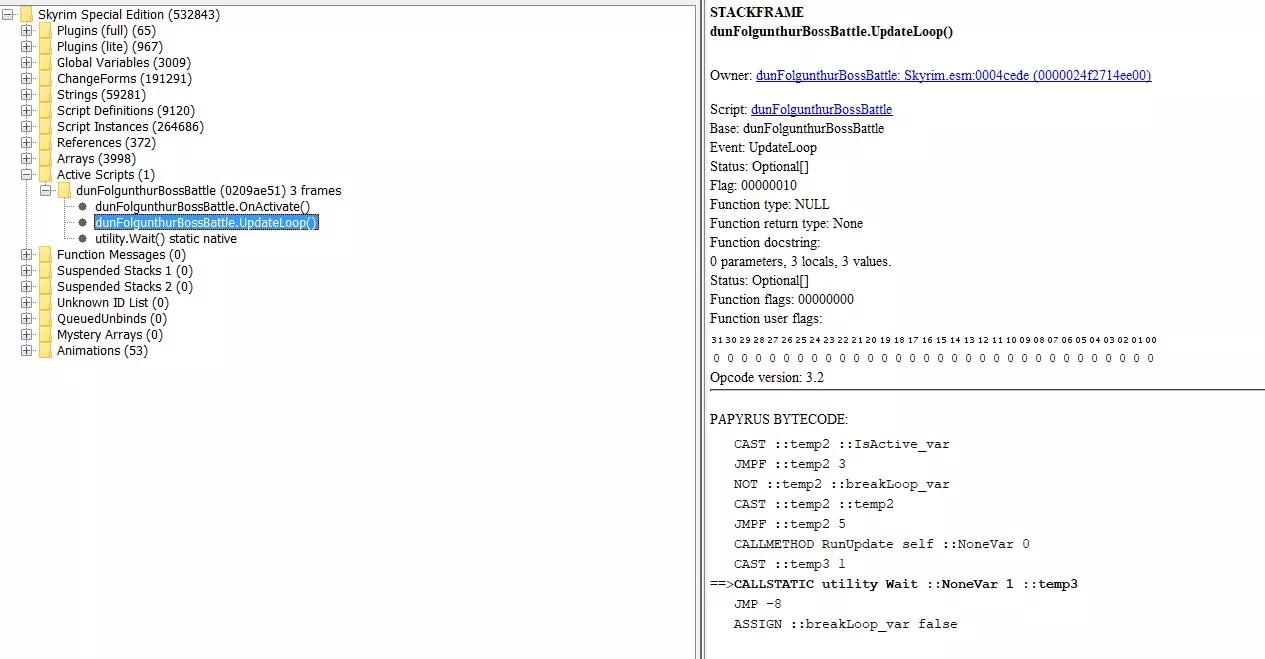Screen dimensions: 1265x659
Task: Collapse the Active Scripts (1) node
Action: point(27,175)
